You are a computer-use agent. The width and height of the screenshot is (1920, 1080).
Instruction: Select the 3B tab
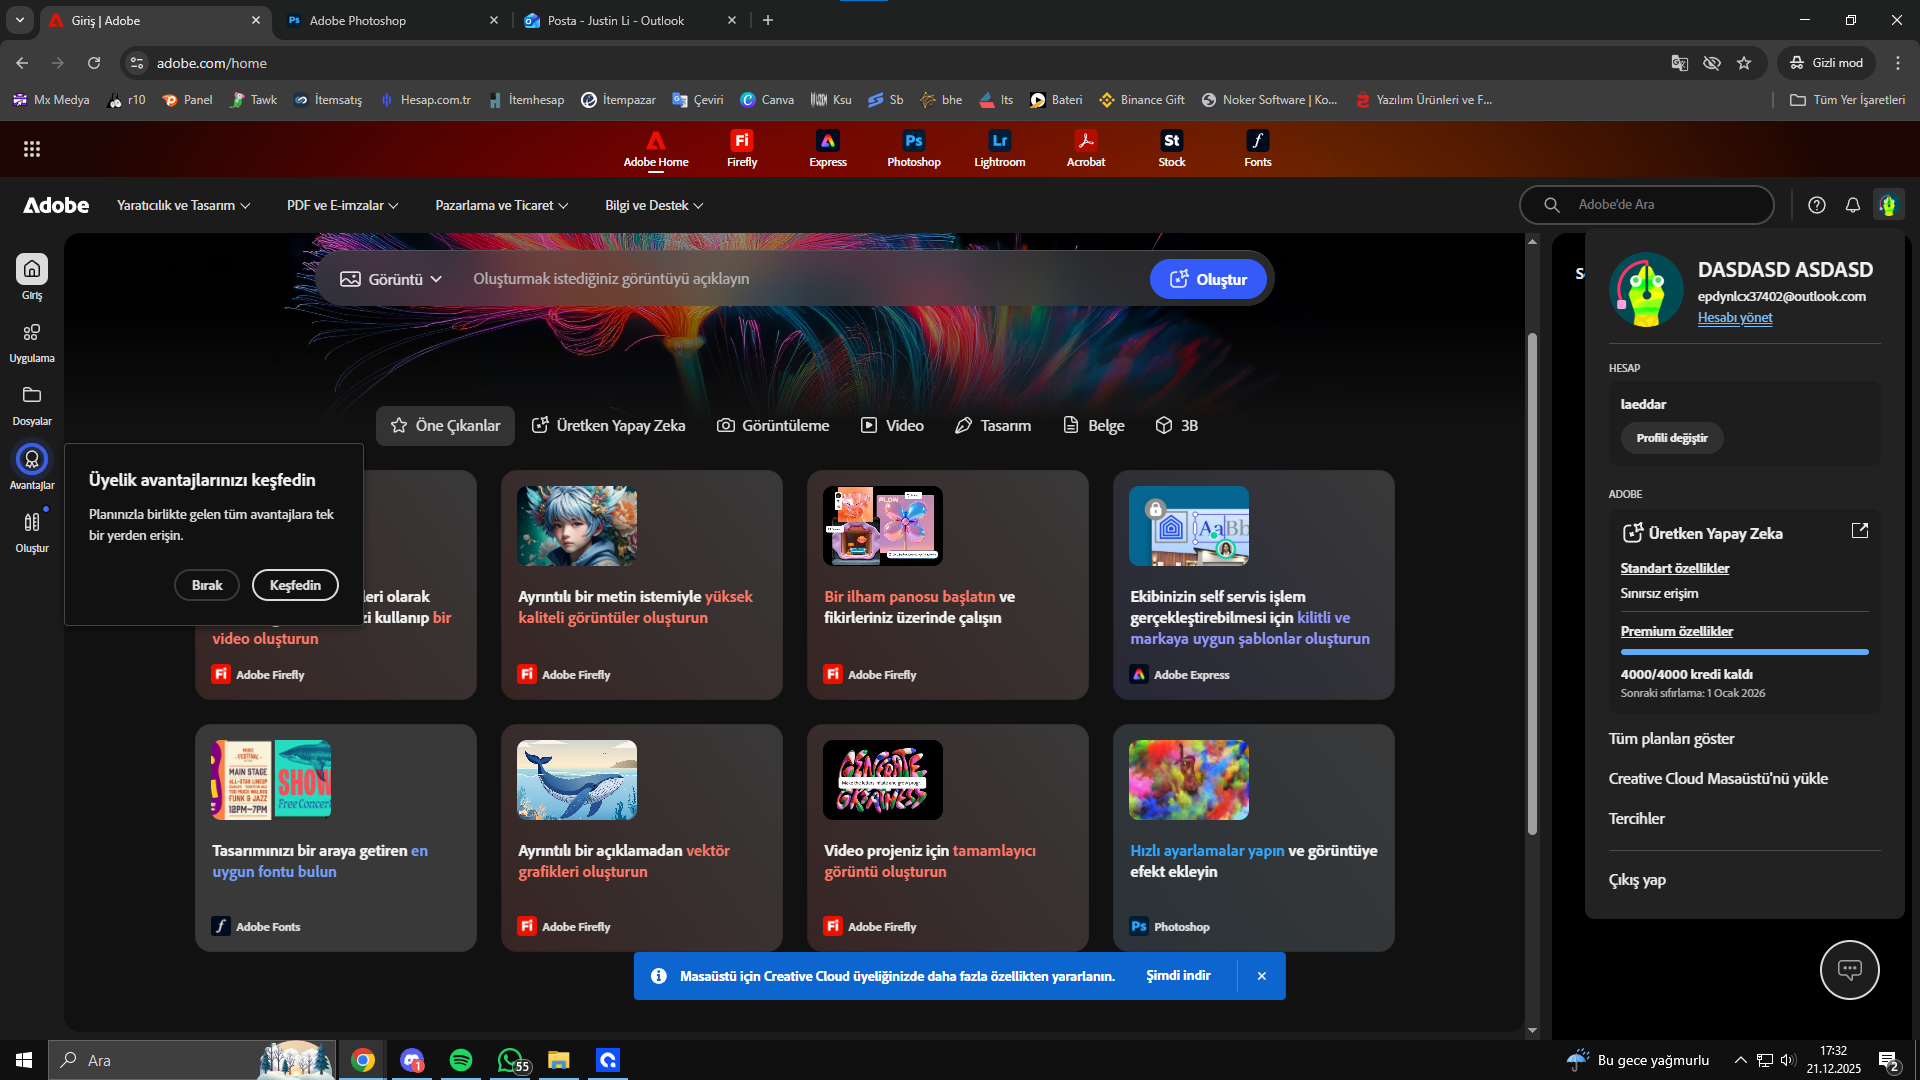(x=1177, y=426)
